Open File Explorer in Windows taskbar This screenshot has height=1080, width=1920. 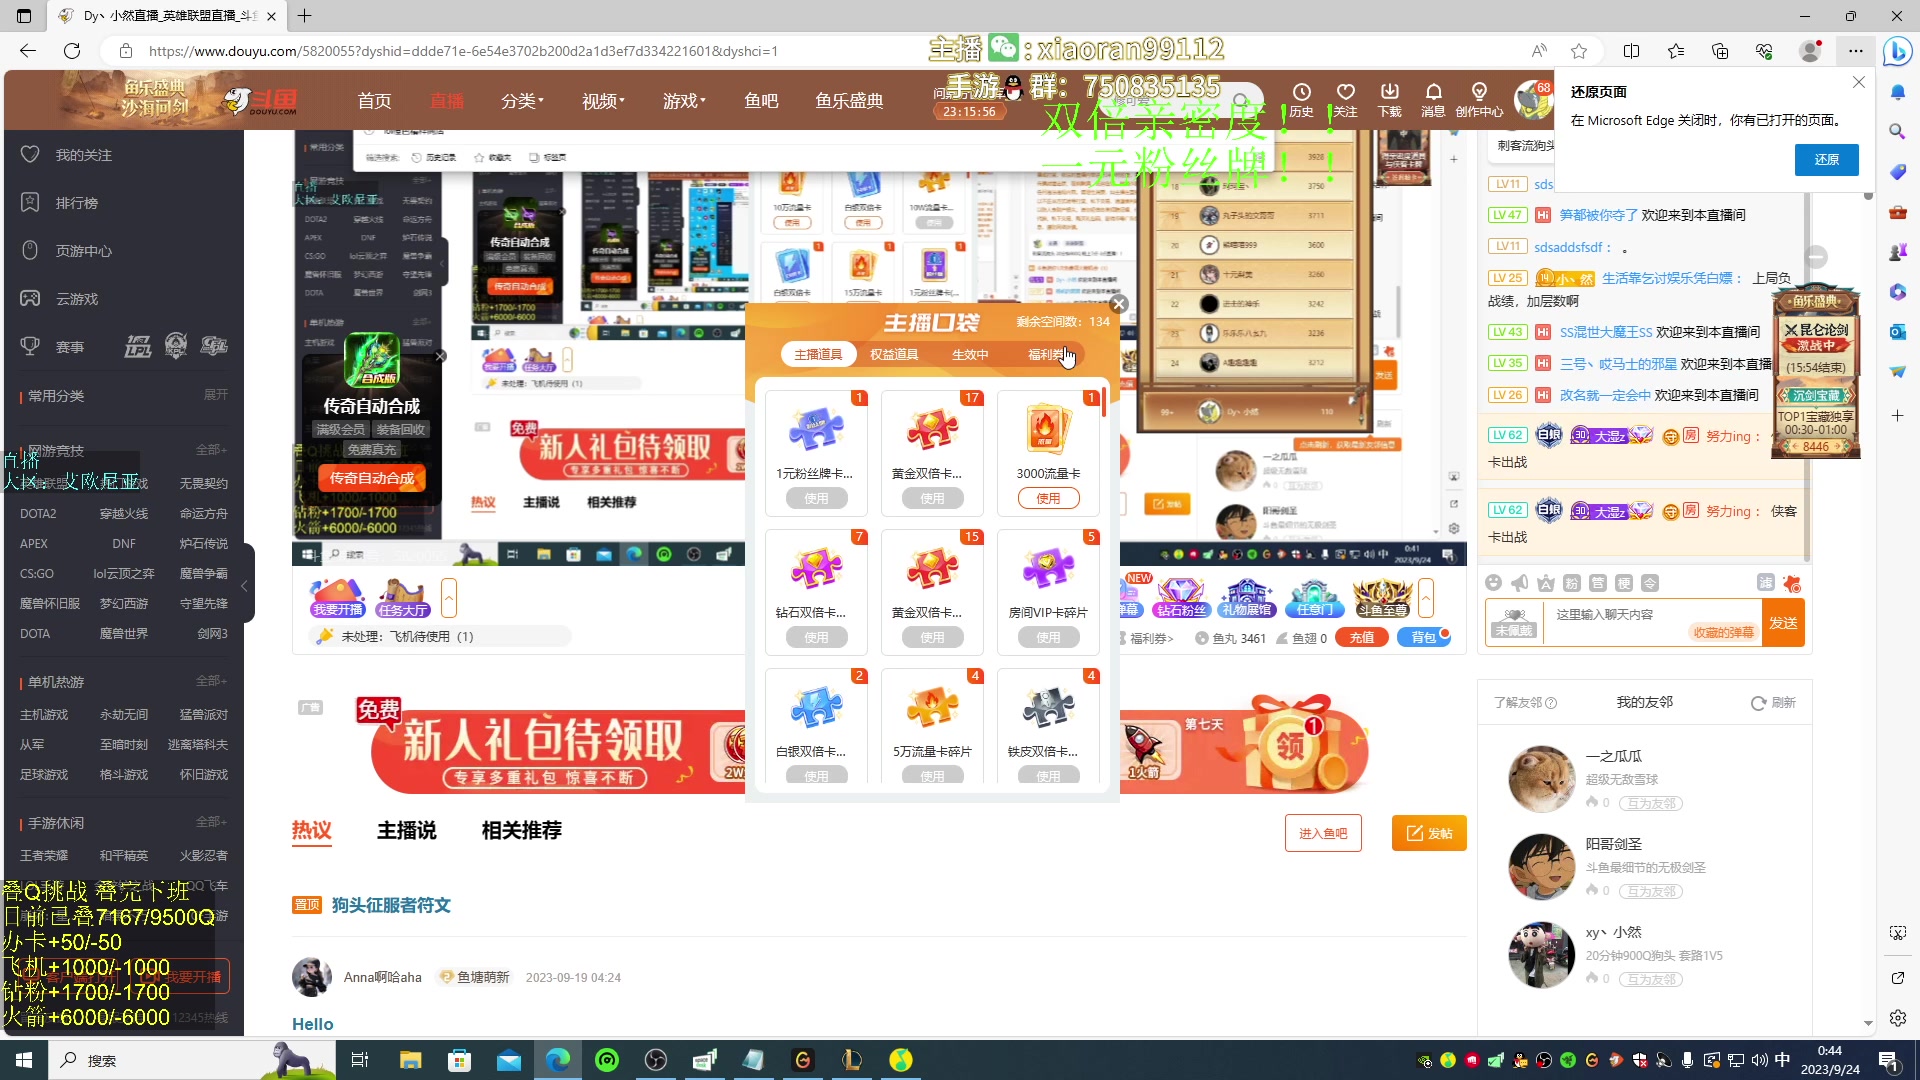pos(410,1060)
